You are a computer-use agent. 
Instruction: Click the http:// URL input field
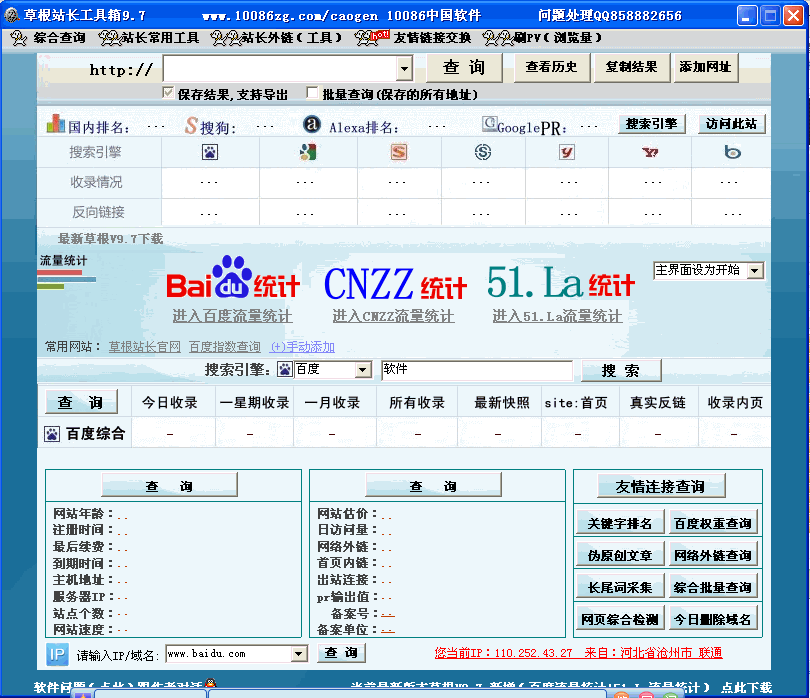point(281,68)
